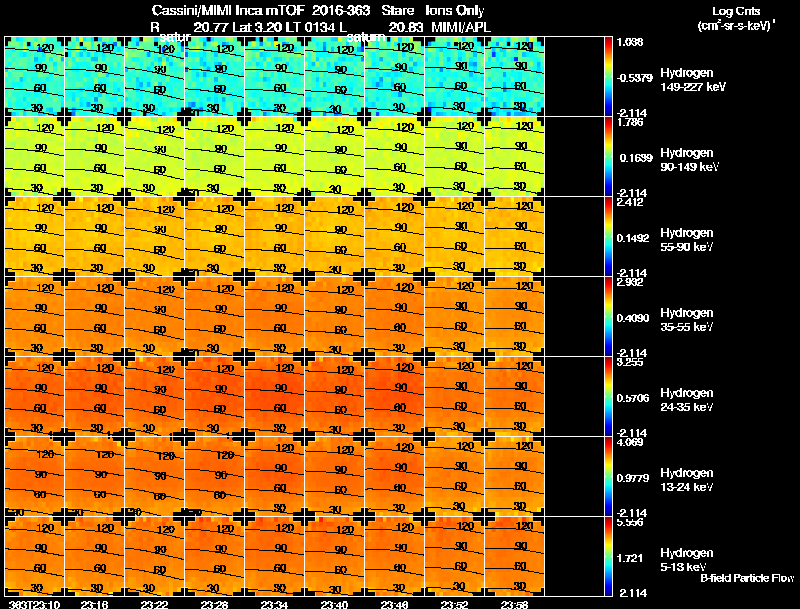Open the 13-24 keV image panel at 23:40
This screenshot has height=609, width=800.
click(x=335, y=477)
